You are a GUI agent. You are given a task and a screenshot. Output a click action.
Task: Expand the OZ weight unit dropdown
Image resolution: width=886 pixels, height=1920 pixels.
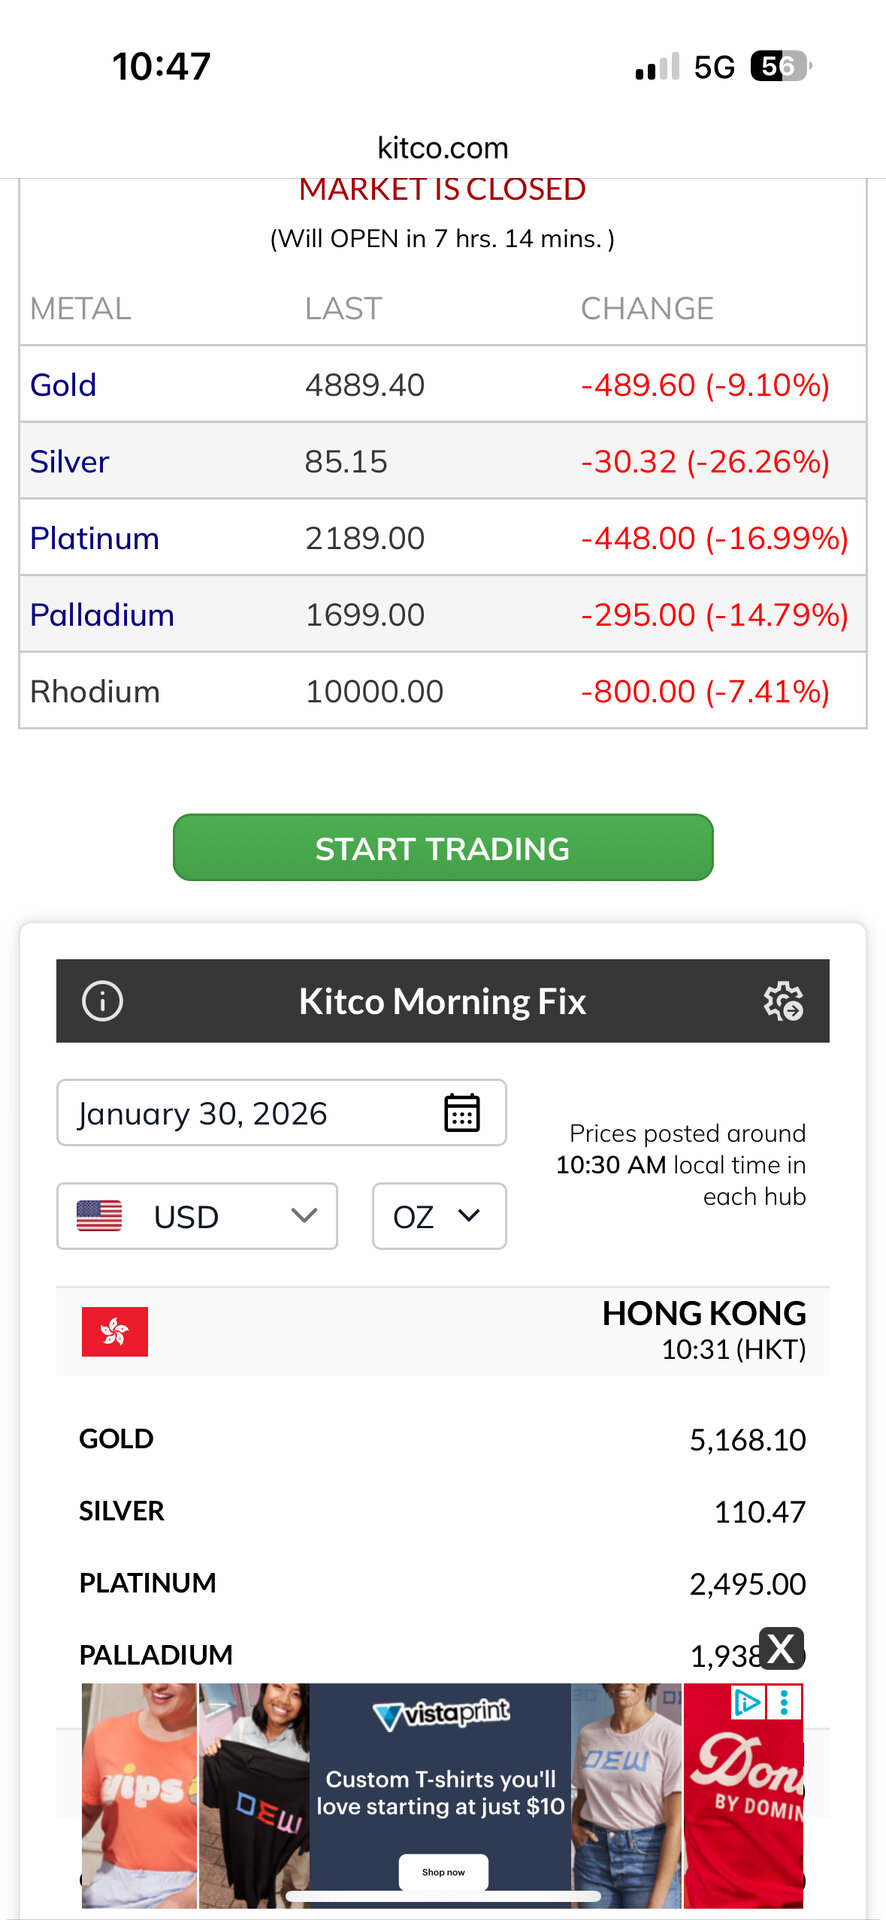439,1216
